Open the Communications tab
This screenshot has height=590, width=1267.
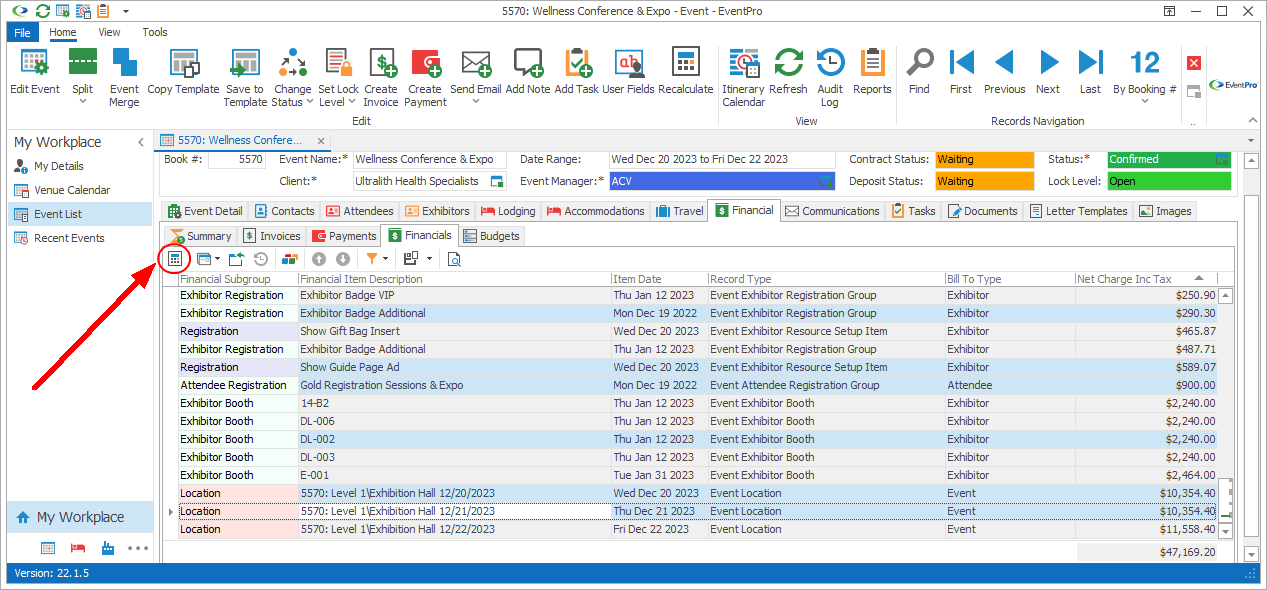click(831, 211)
